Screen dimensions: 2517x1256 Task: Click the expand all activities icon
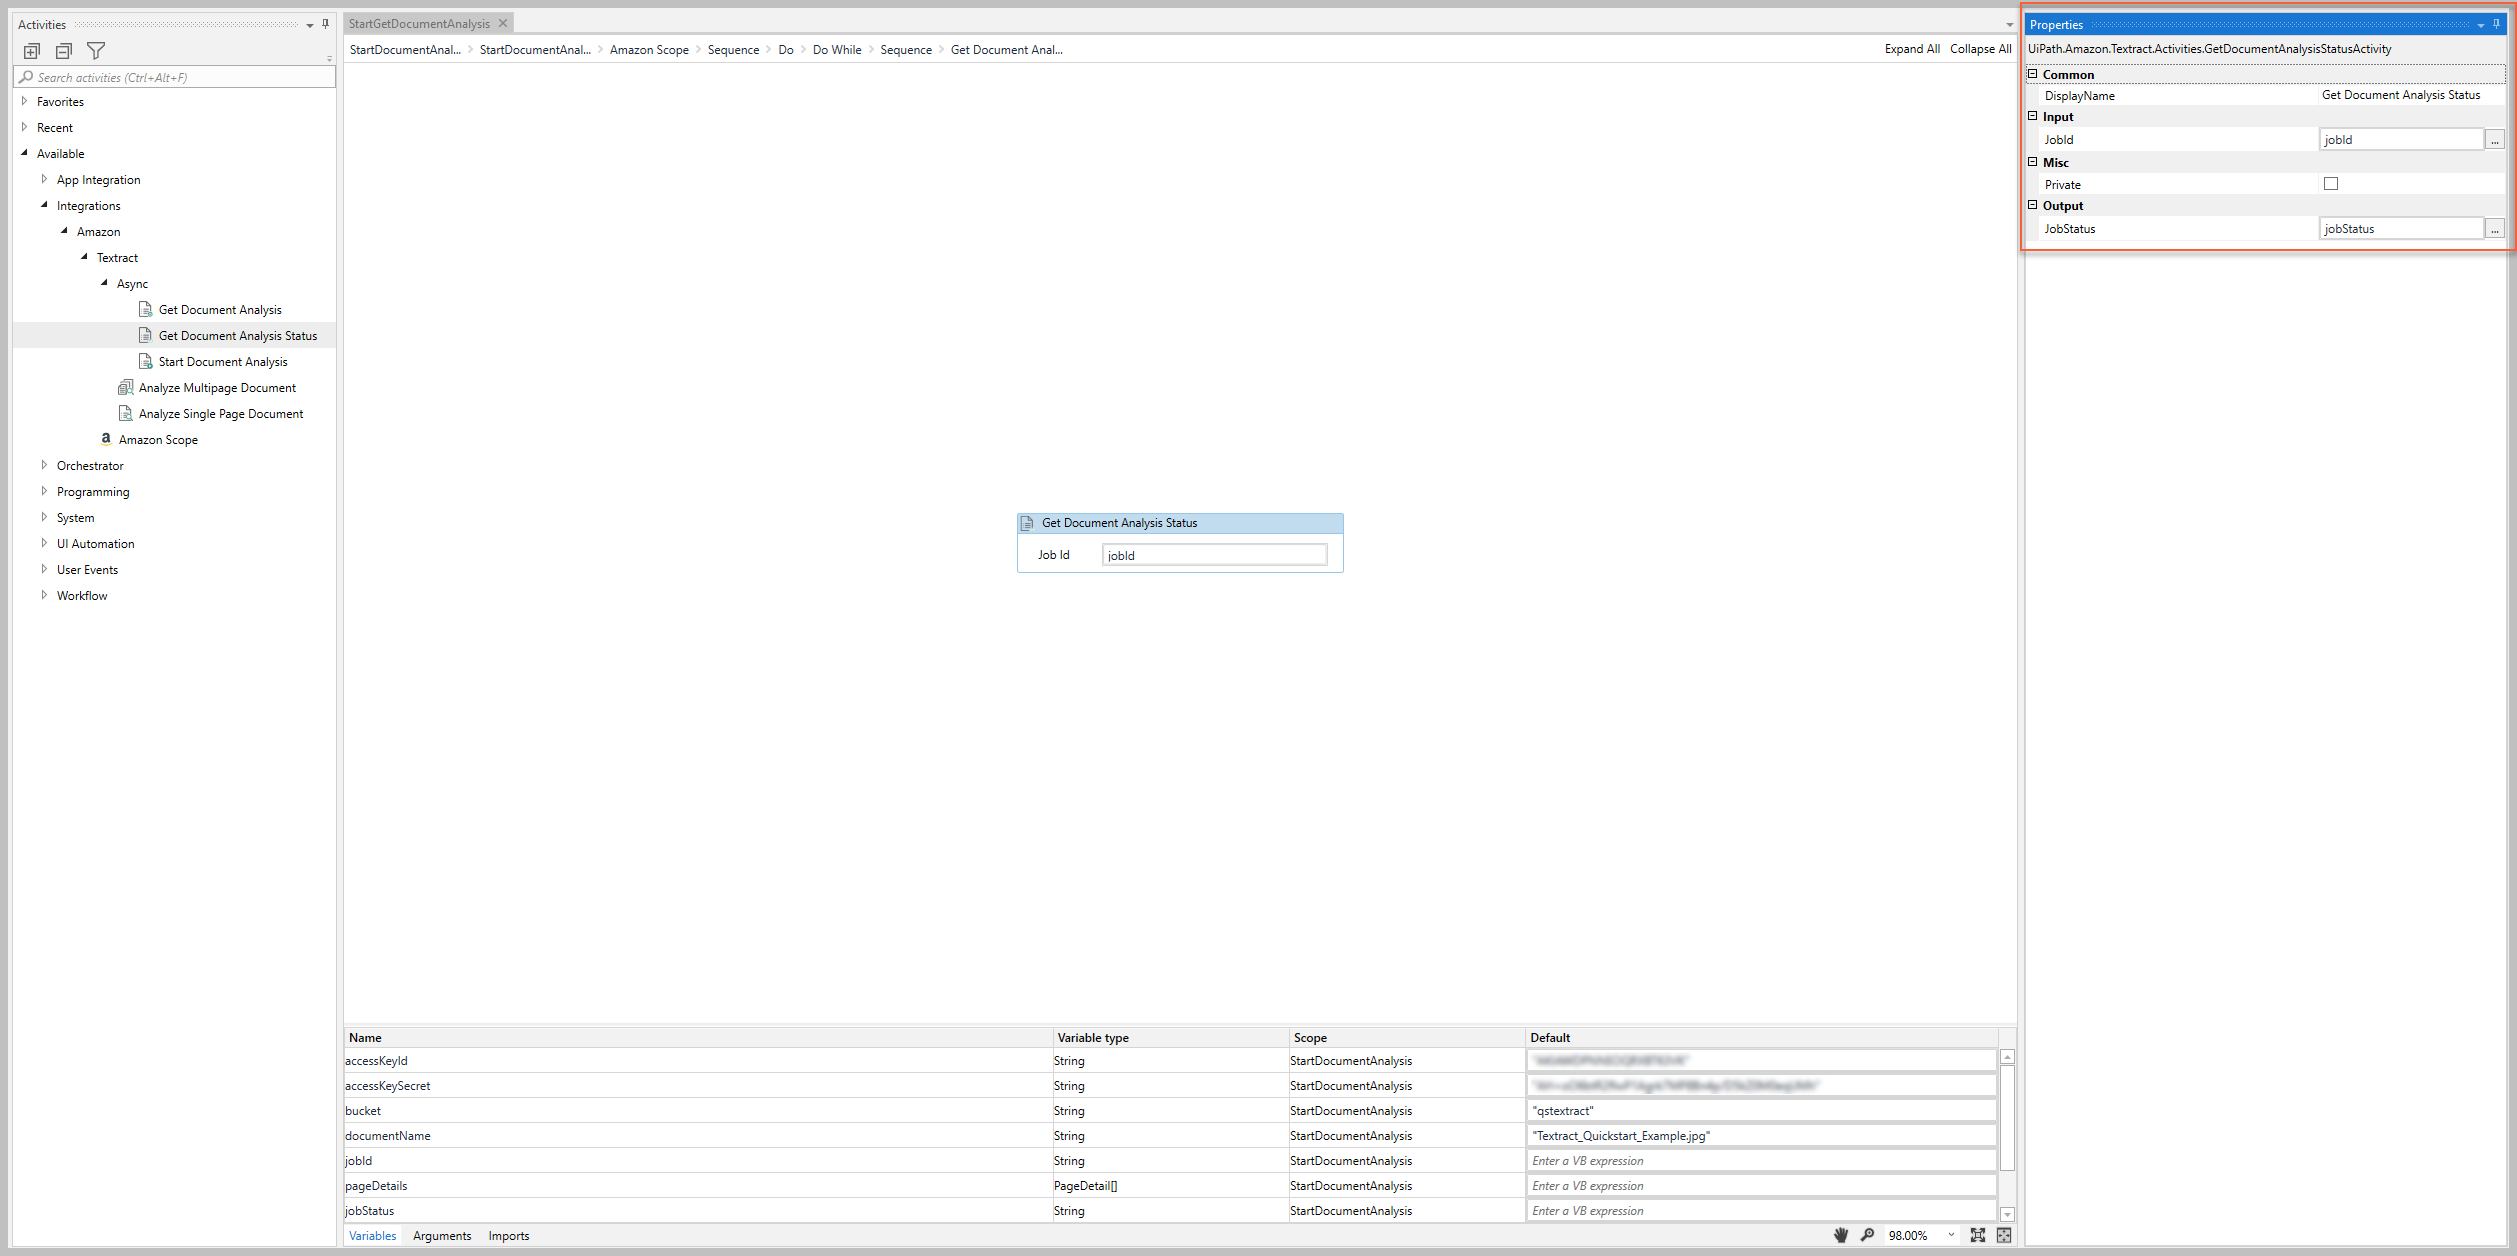pyautogui.click(x=31, y=50)
